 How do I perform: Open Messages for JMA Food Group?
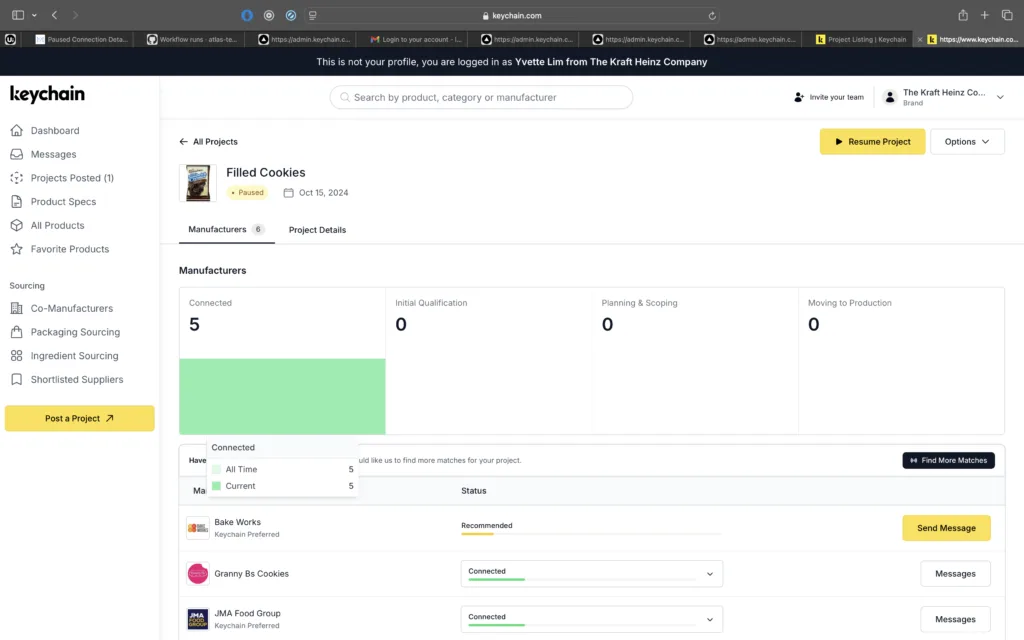(x=955, y=619)
